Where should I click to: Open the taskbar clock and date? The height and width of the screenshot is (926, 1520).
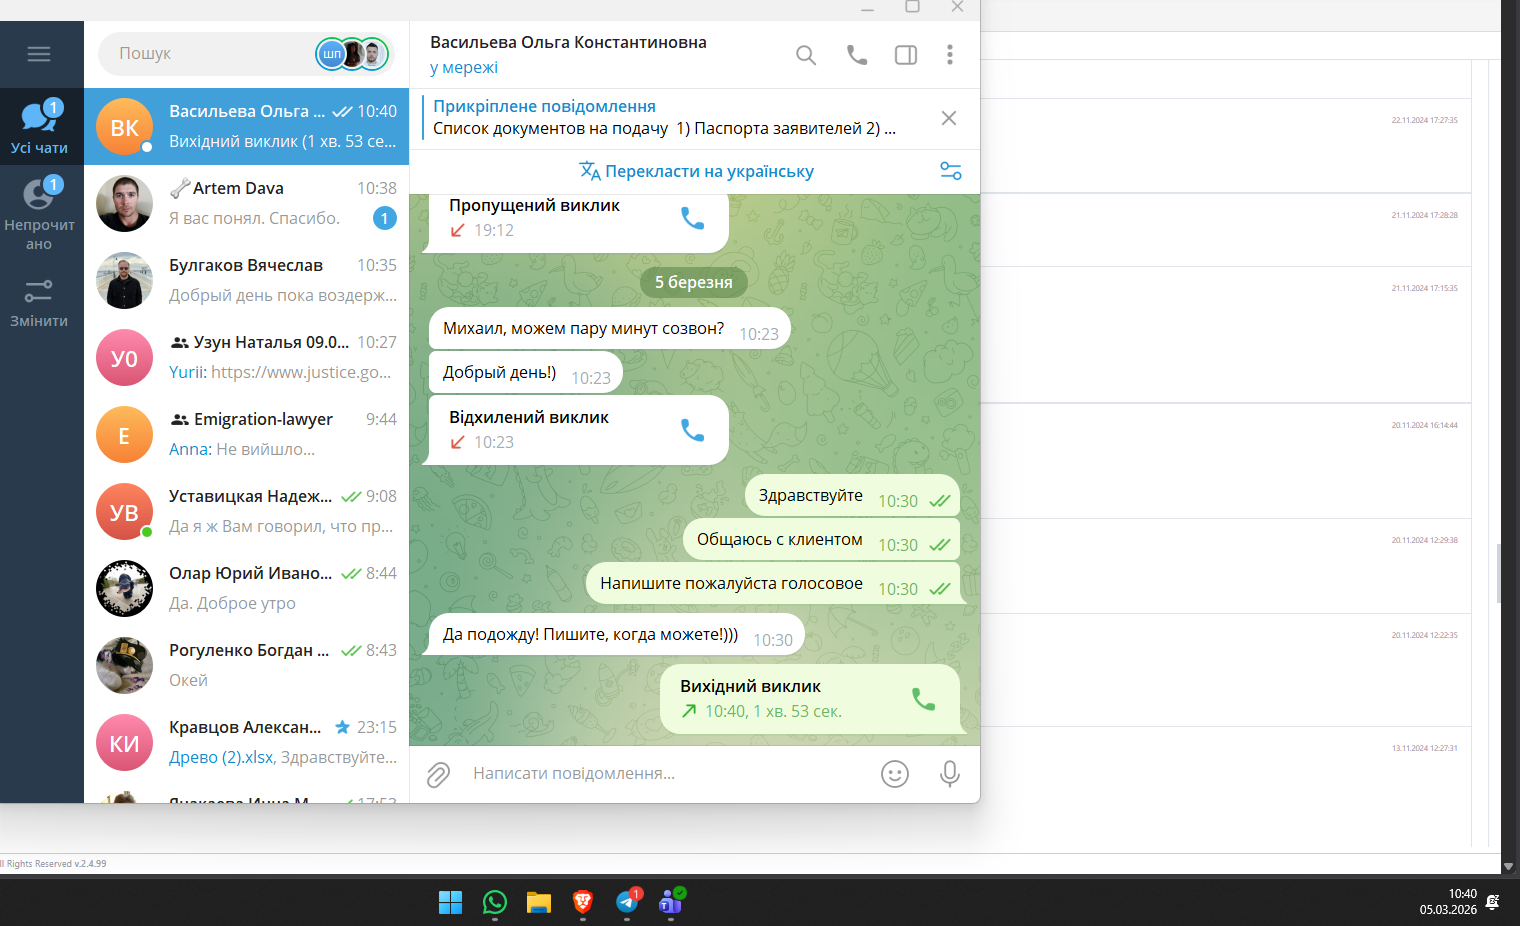tap(1448, 902)
